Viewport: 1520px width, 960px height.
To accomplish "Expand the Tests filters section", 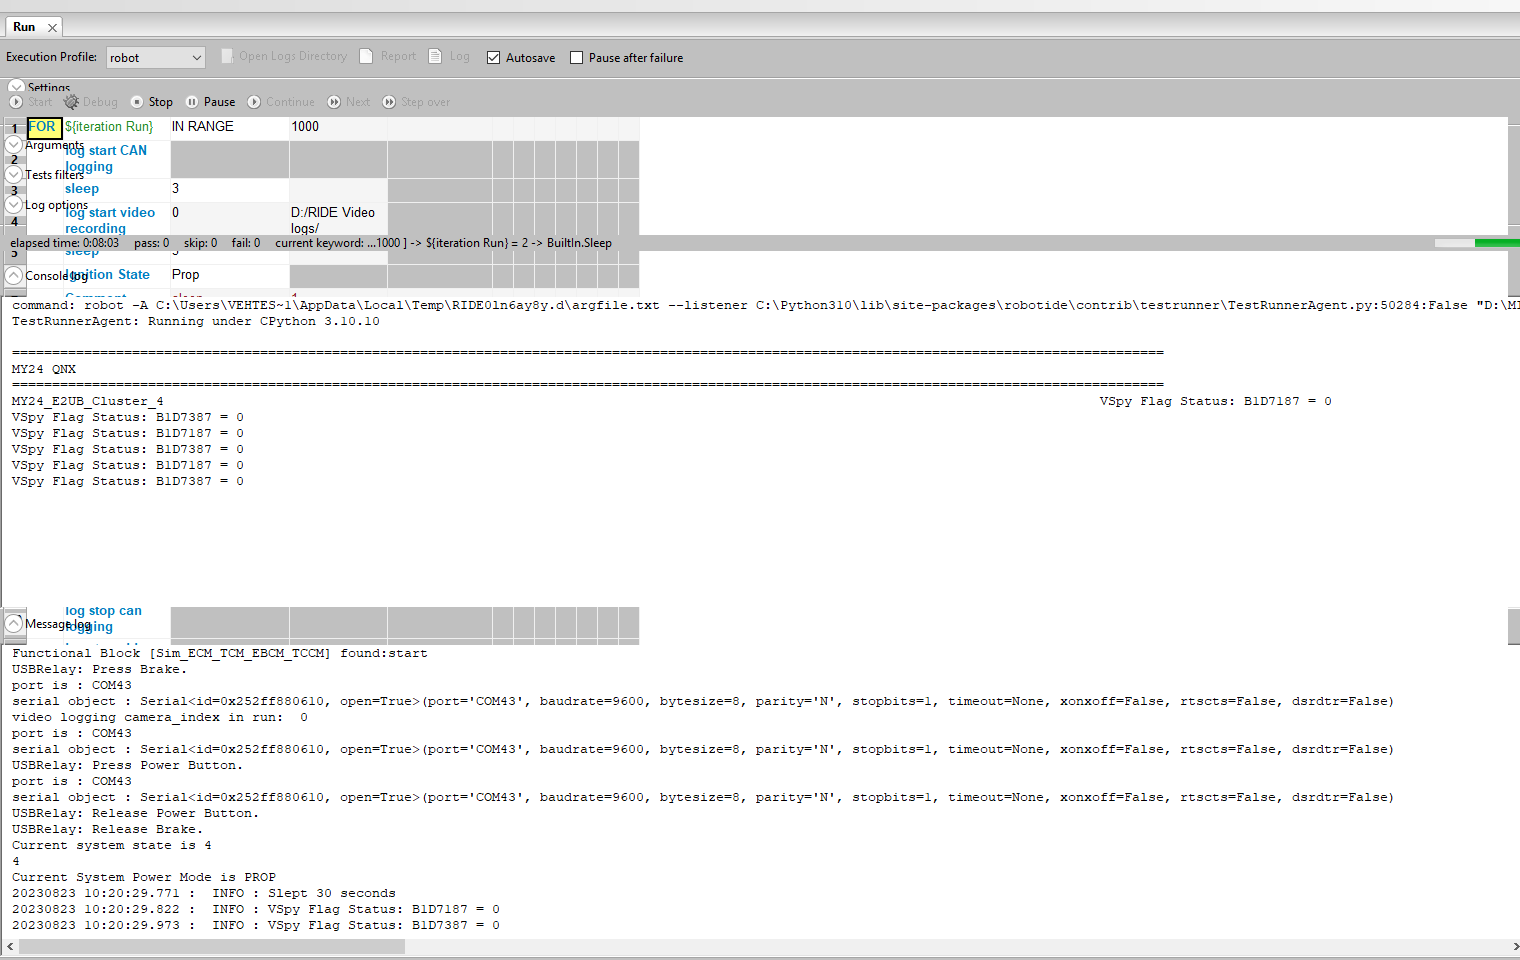I will pyautogui.click(x=14, y=174).
